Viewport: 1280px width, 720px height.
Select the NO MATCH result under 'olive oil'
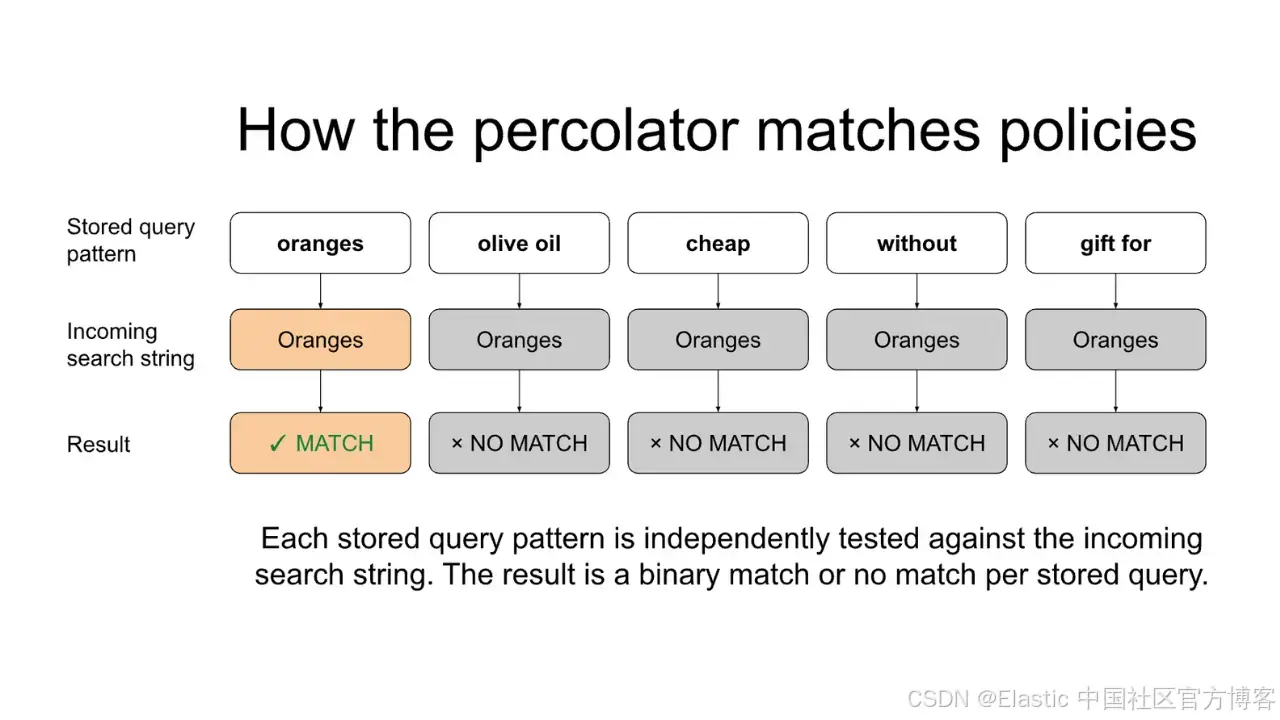pyautogui.click(x=519, y=443)
